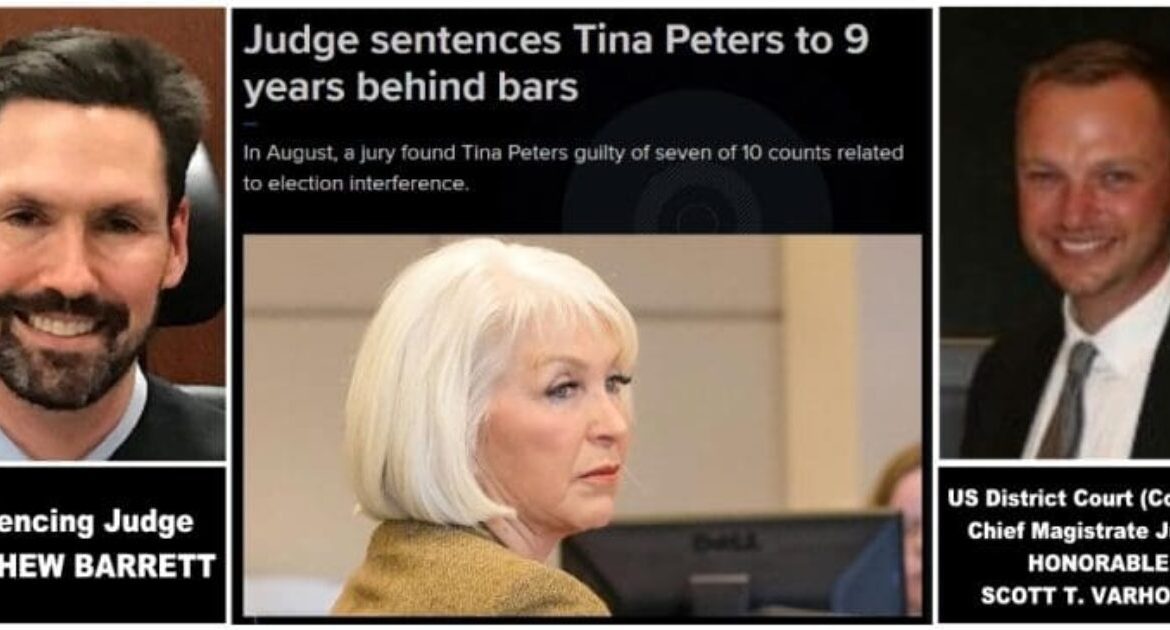Image resolution: width=1170 pixels, height=630 pixels.
Task: Click the gray striped necktie
Action: (1068, 399)
